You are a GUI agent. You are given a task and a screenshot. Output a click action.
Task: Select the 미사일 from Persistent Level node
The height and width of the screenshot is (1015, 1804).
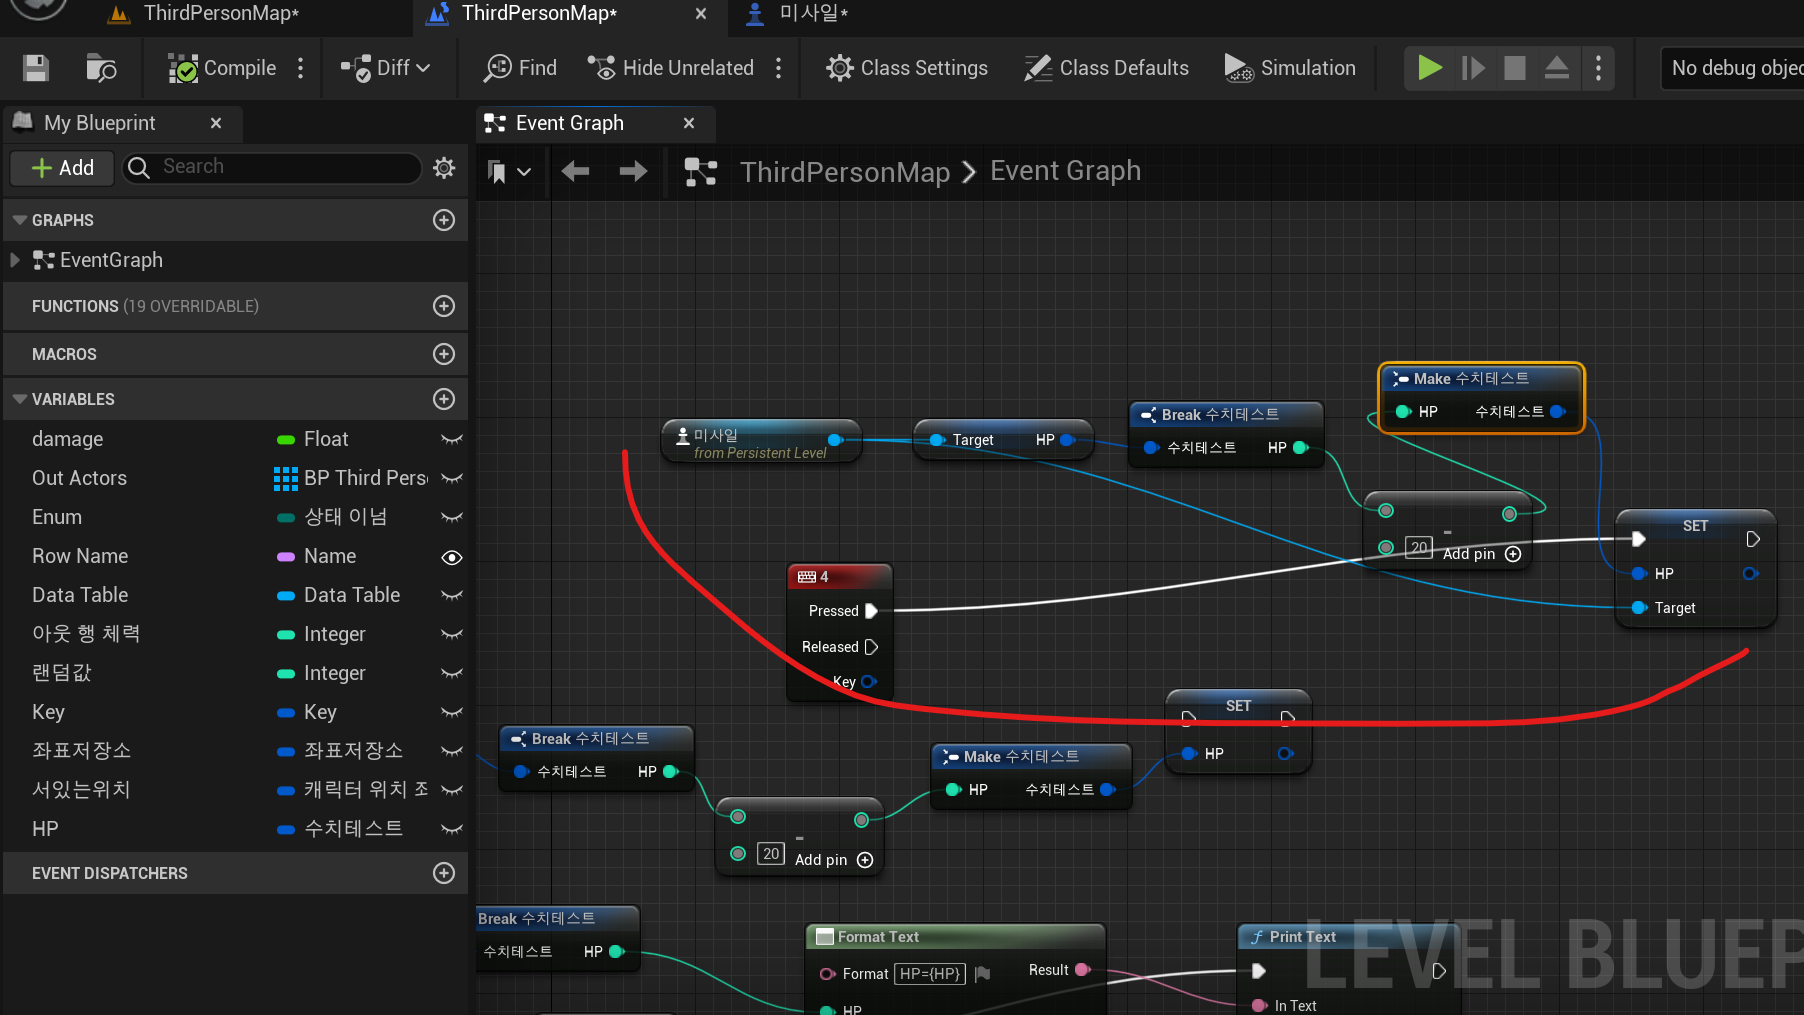pyautogui.click(x=760, y=441)
